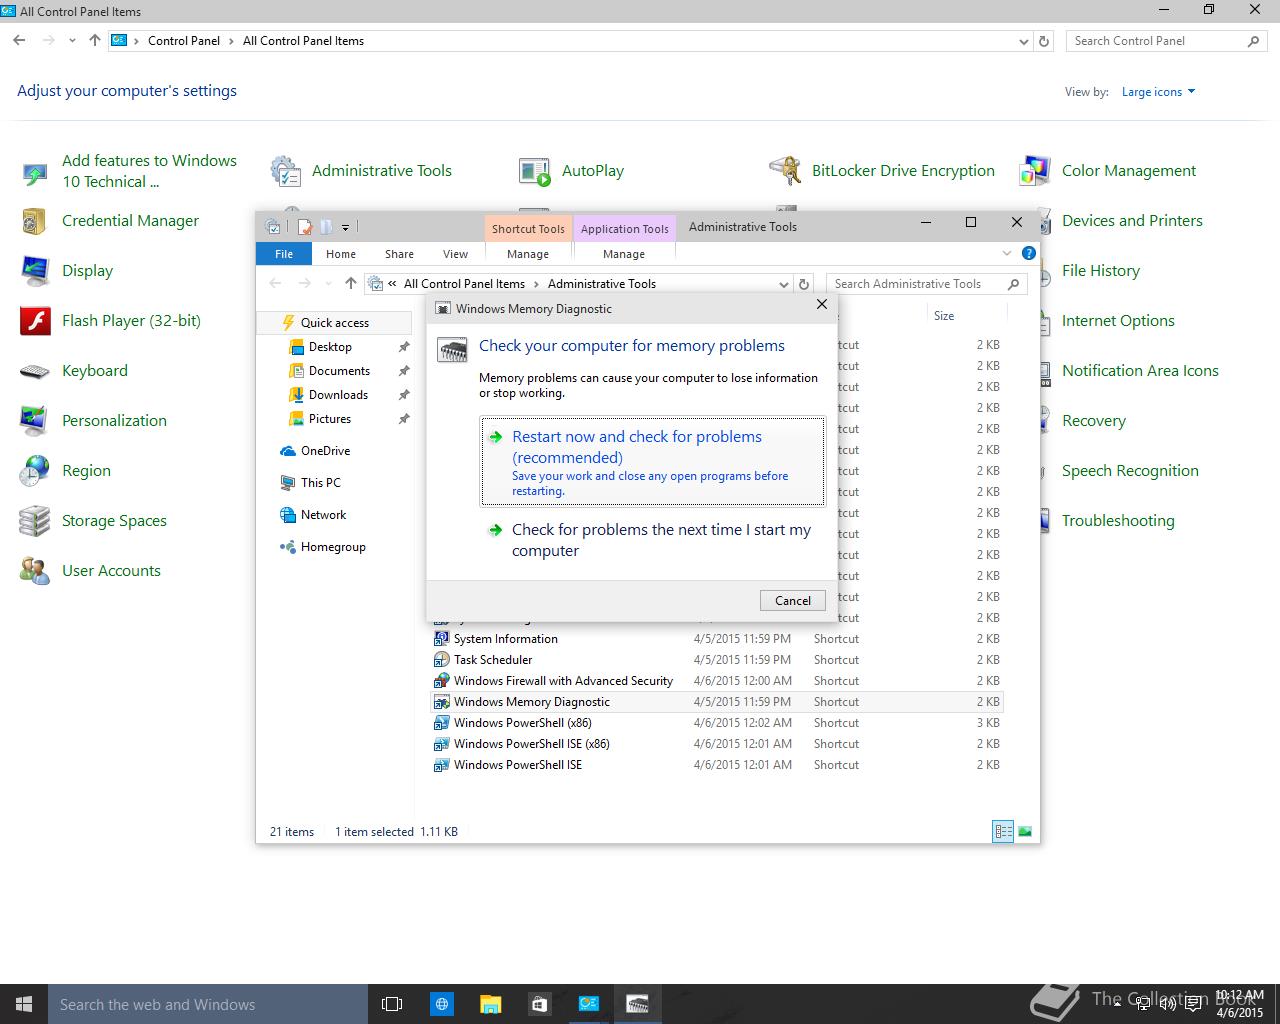1280x1024 pixels.
Task: Select Quick access in navigation pane
Action: [x=335, y=323]
